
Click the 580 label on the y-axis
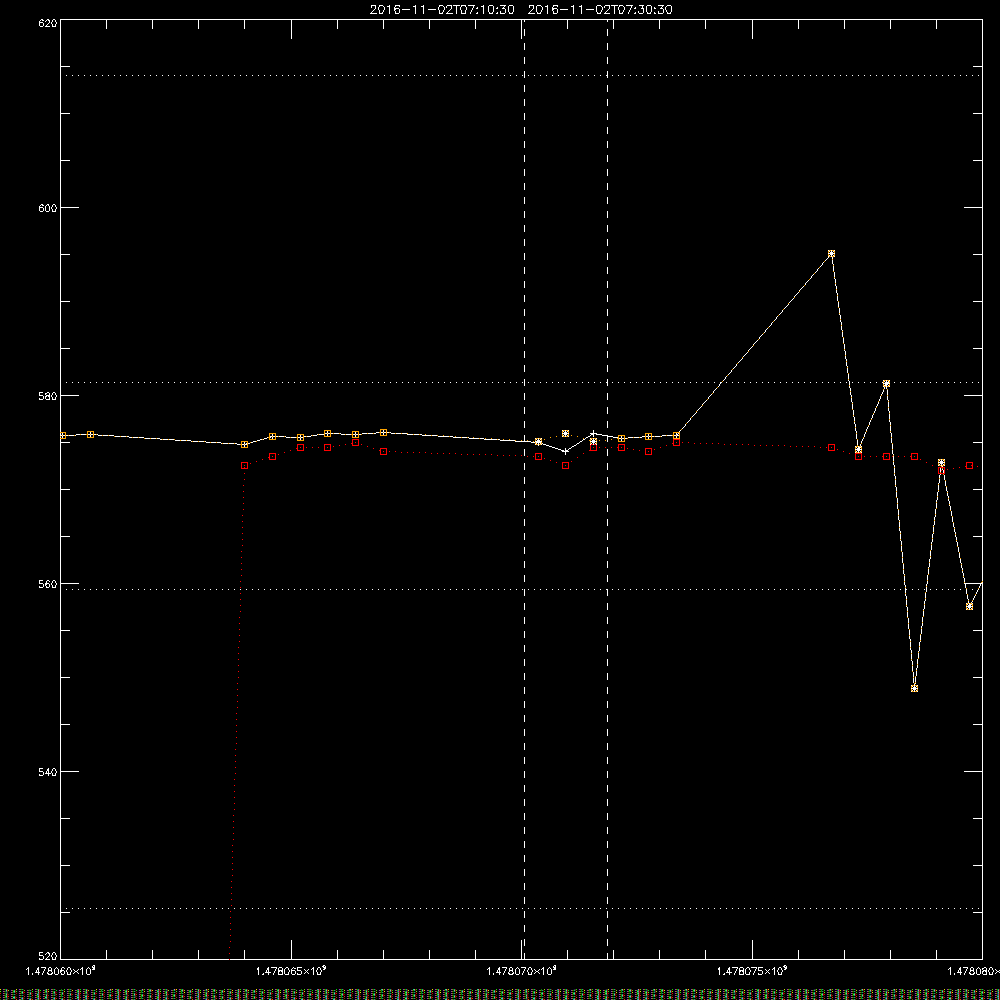[48, 396]
